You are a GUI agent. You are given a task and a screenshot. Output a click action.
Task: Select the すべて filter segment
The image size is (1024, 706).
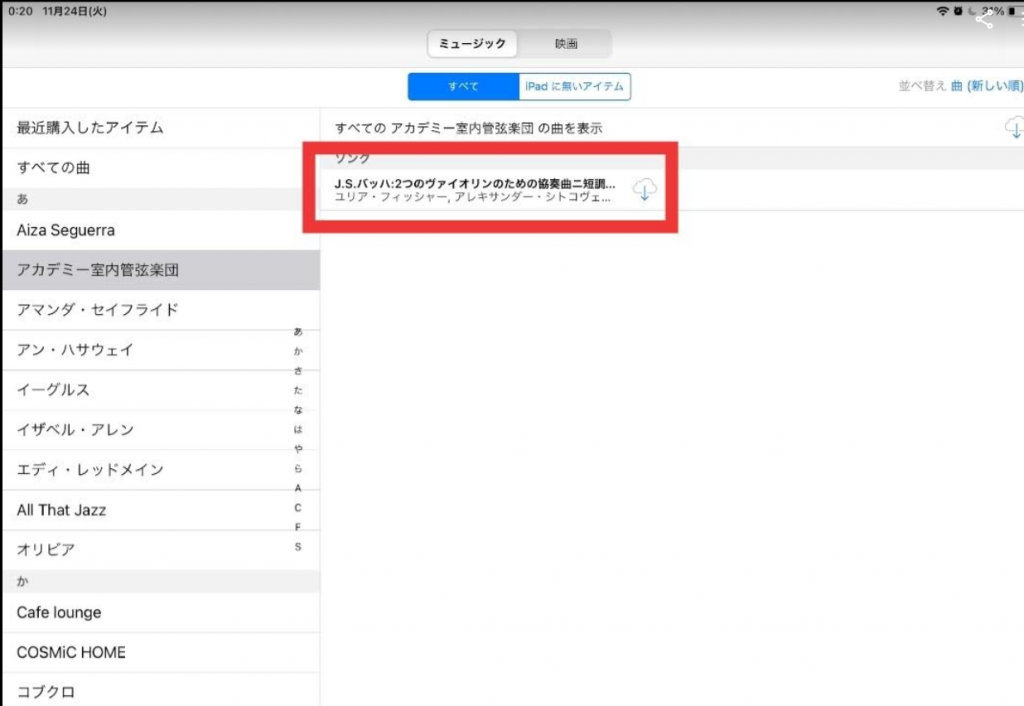coord(463,86)
